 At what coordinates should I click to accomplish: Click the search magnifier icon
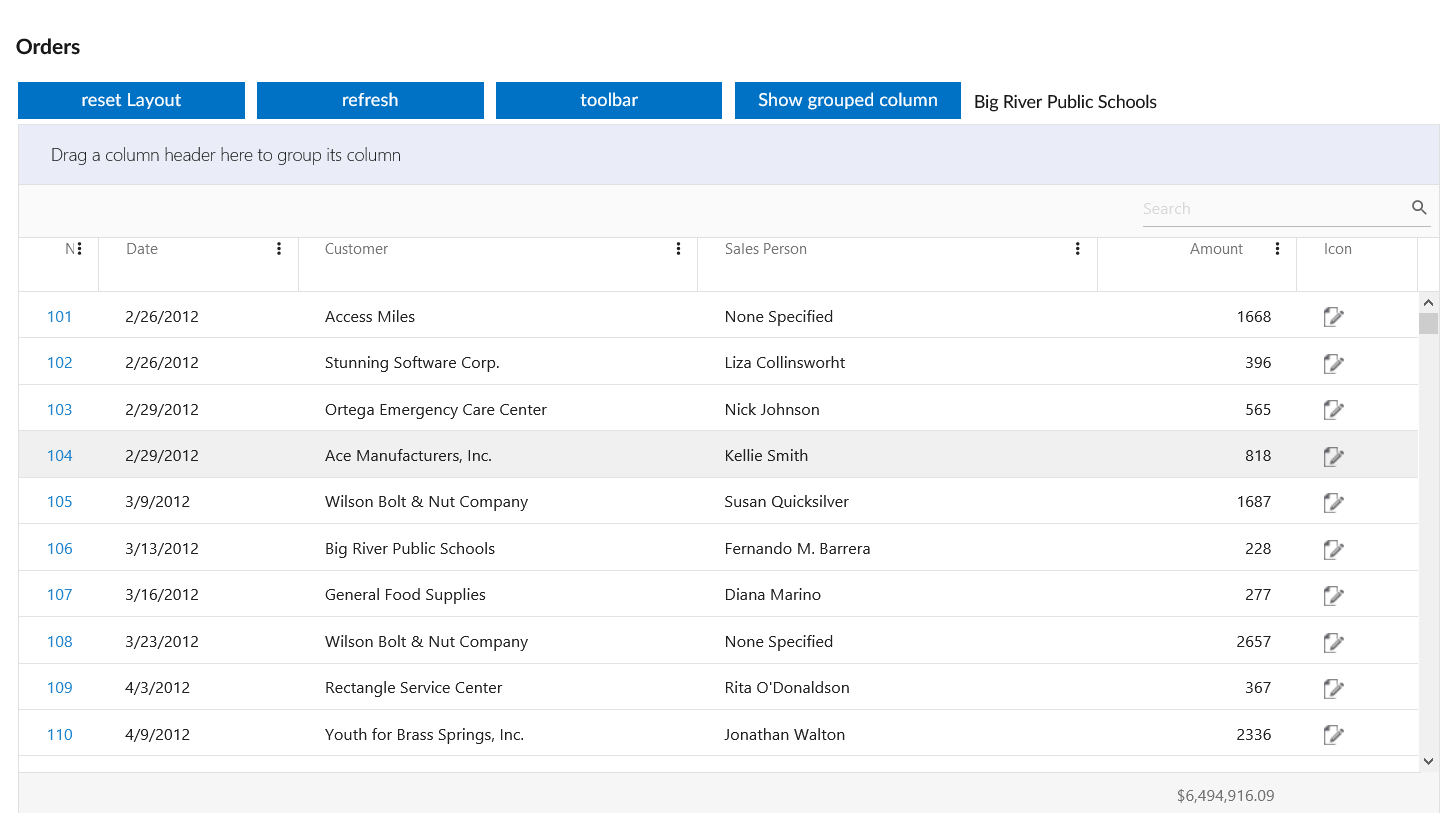(x=1419, y=208)
